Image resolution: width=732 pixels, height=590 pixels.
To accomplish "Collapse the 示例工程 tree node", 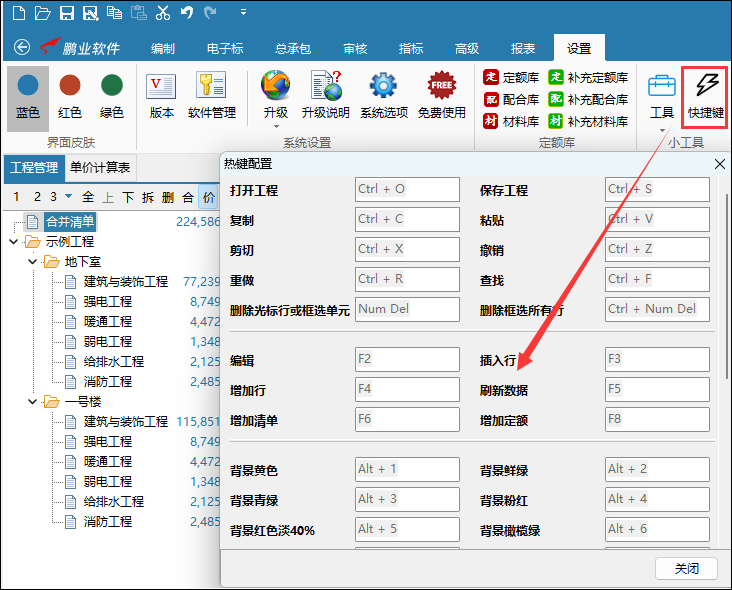I will pyautogui.click(x=13, y=242).
